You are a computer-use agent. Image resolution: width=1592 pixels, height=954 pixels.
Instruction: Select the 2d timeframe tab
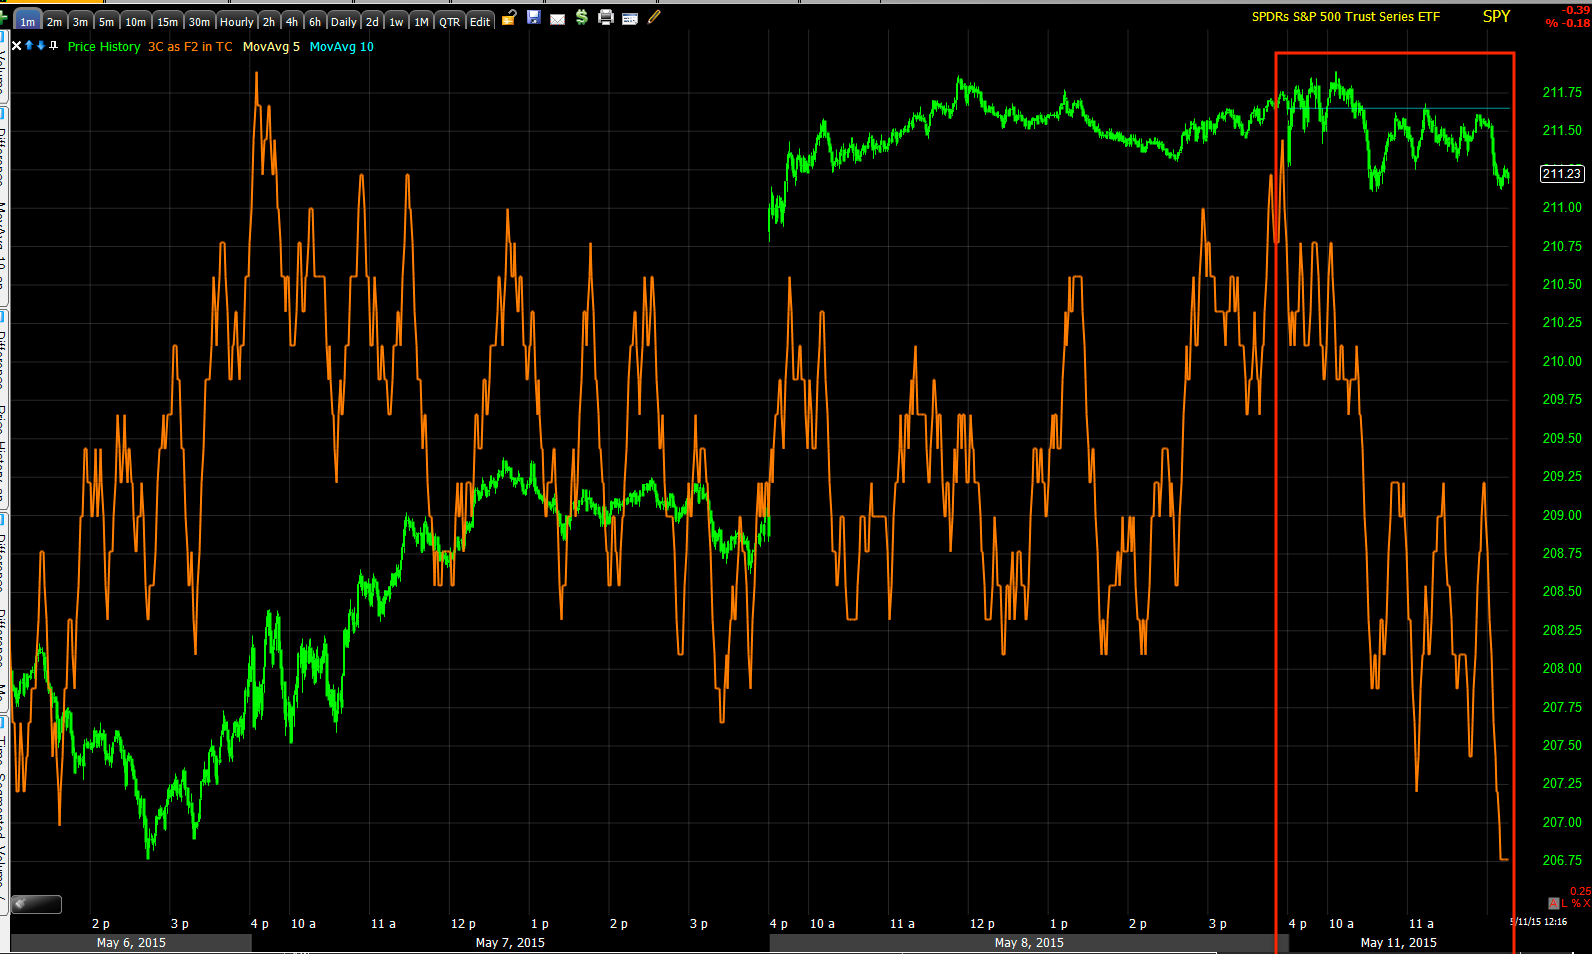pos(372,21)
